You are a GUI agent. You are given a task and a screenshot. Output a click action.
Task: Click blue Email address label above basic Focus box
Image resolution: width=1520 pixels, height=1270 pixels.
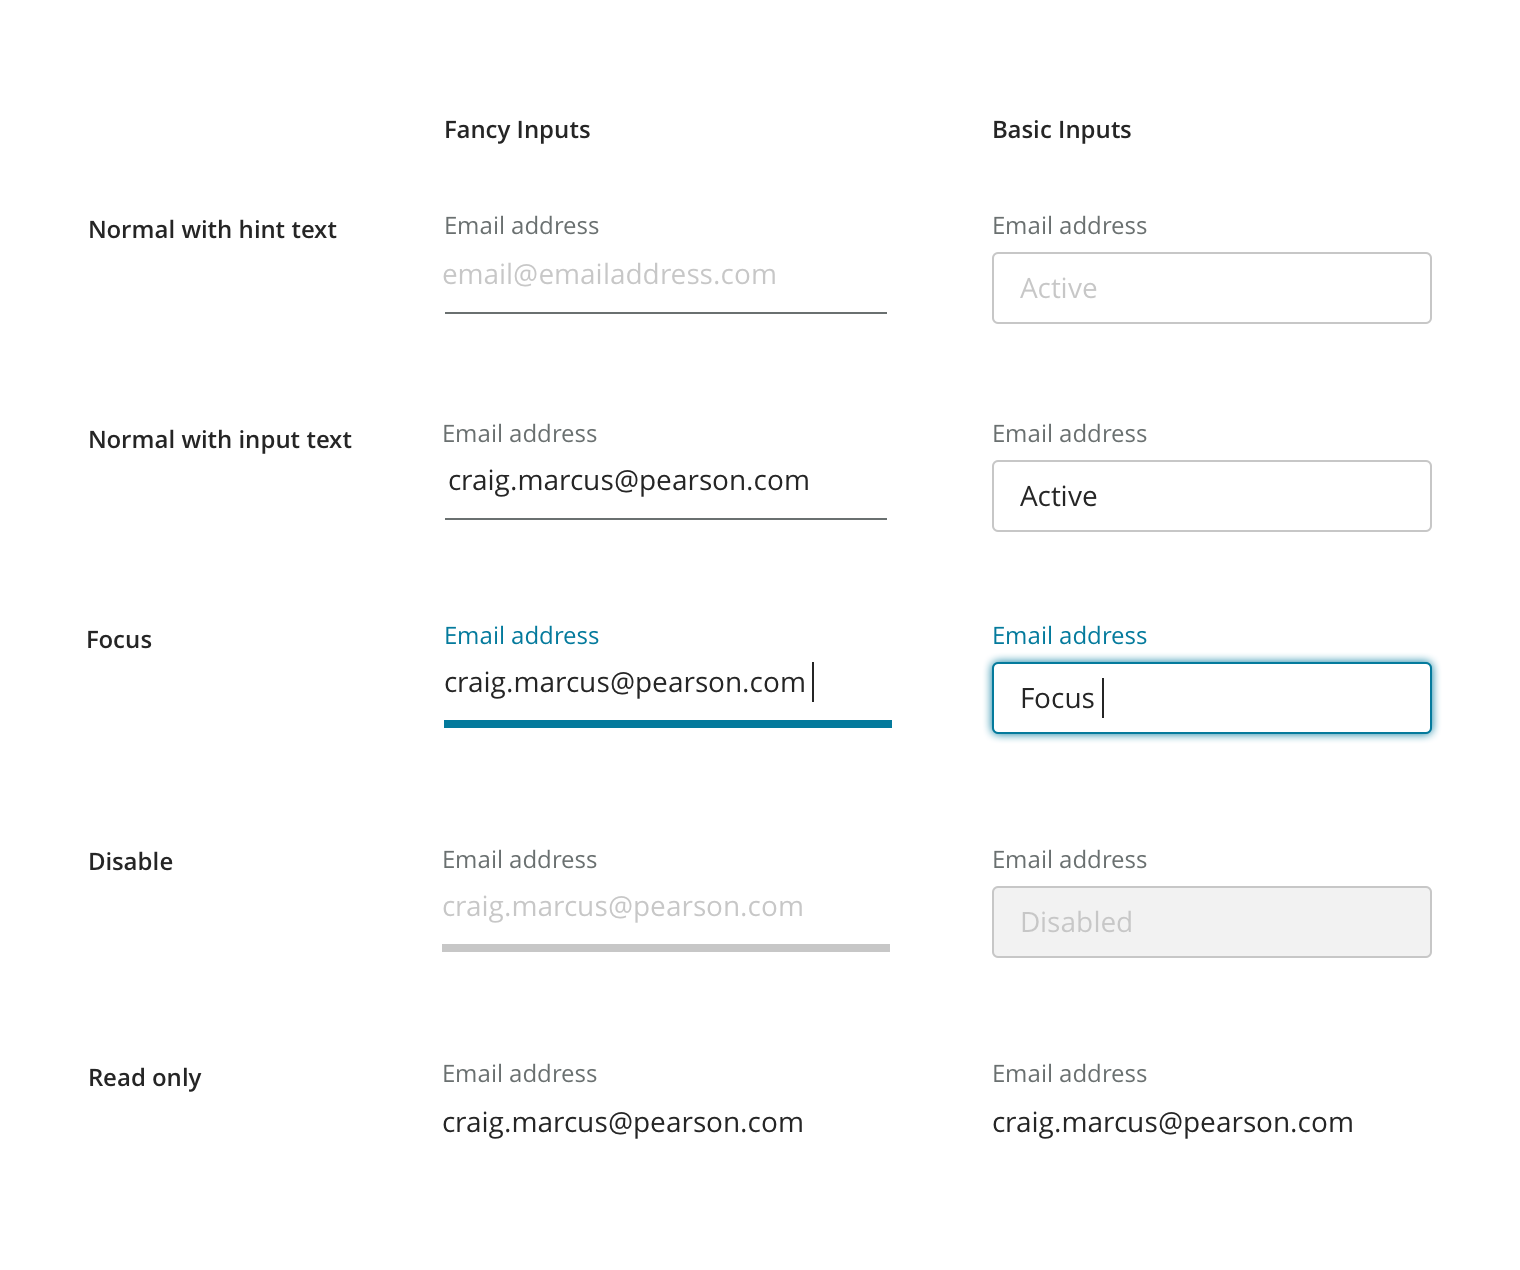[x=1069, y=636]
